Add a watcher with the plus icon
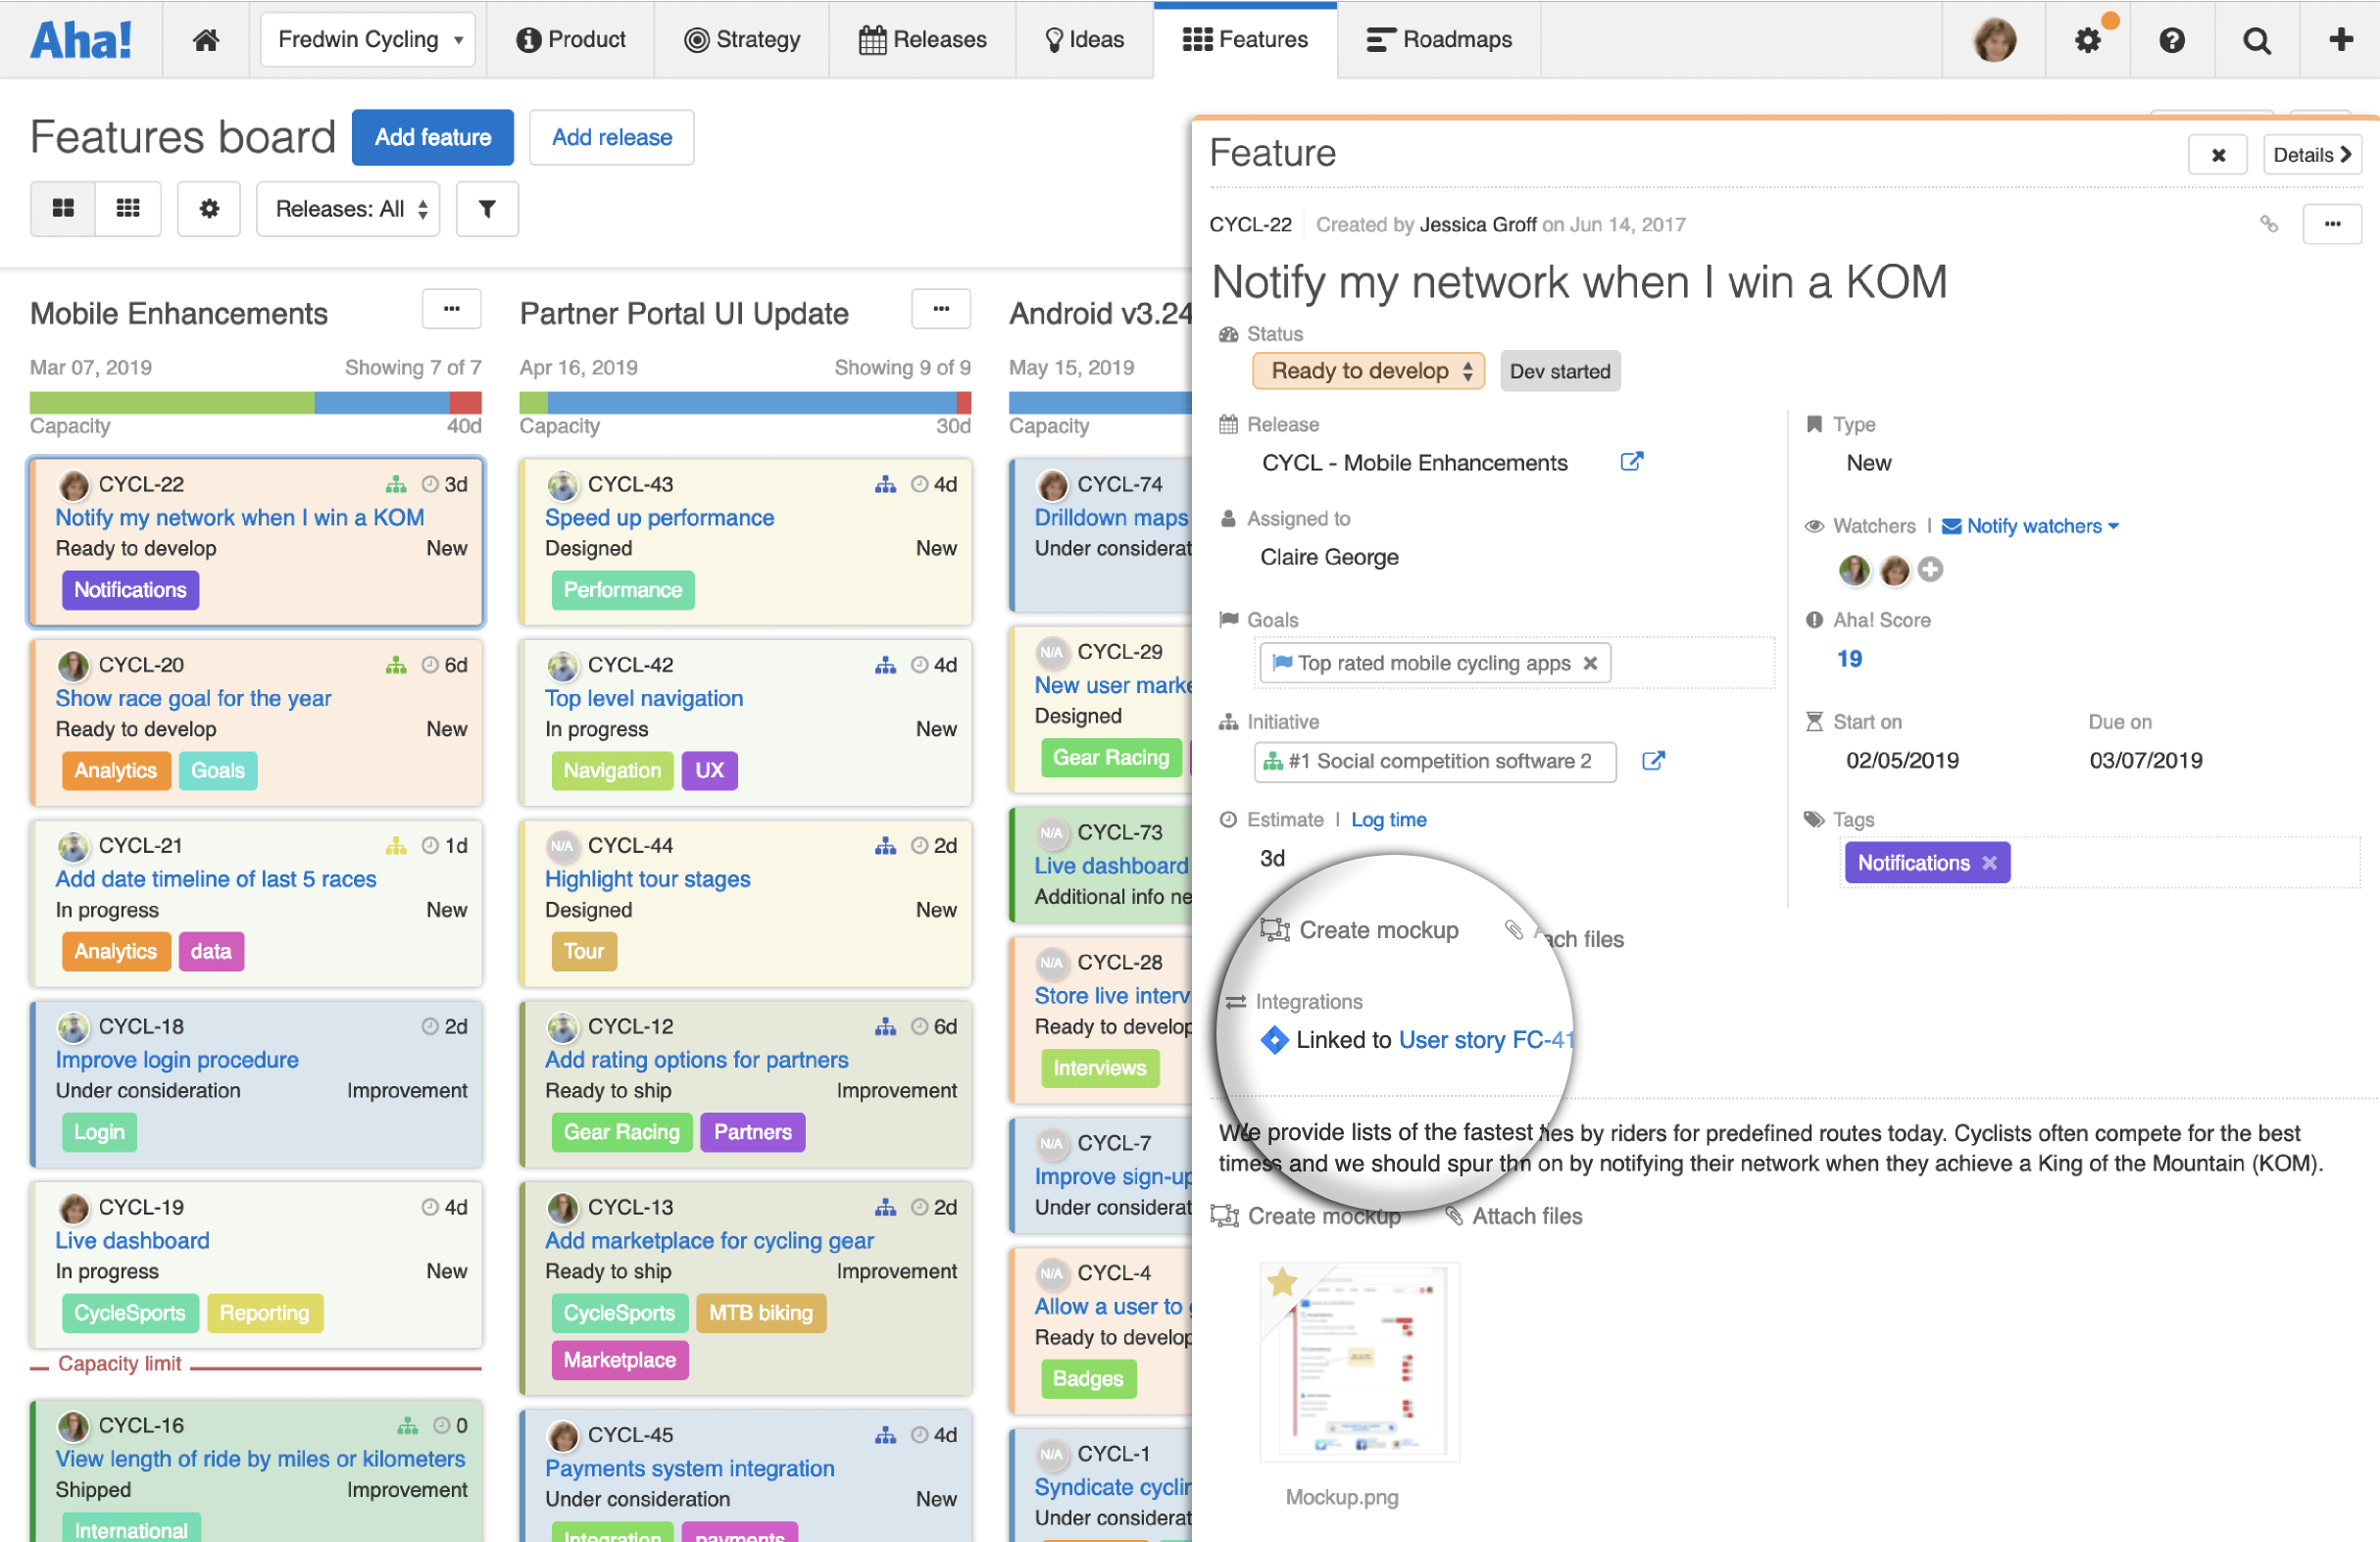 point(1931,570)
